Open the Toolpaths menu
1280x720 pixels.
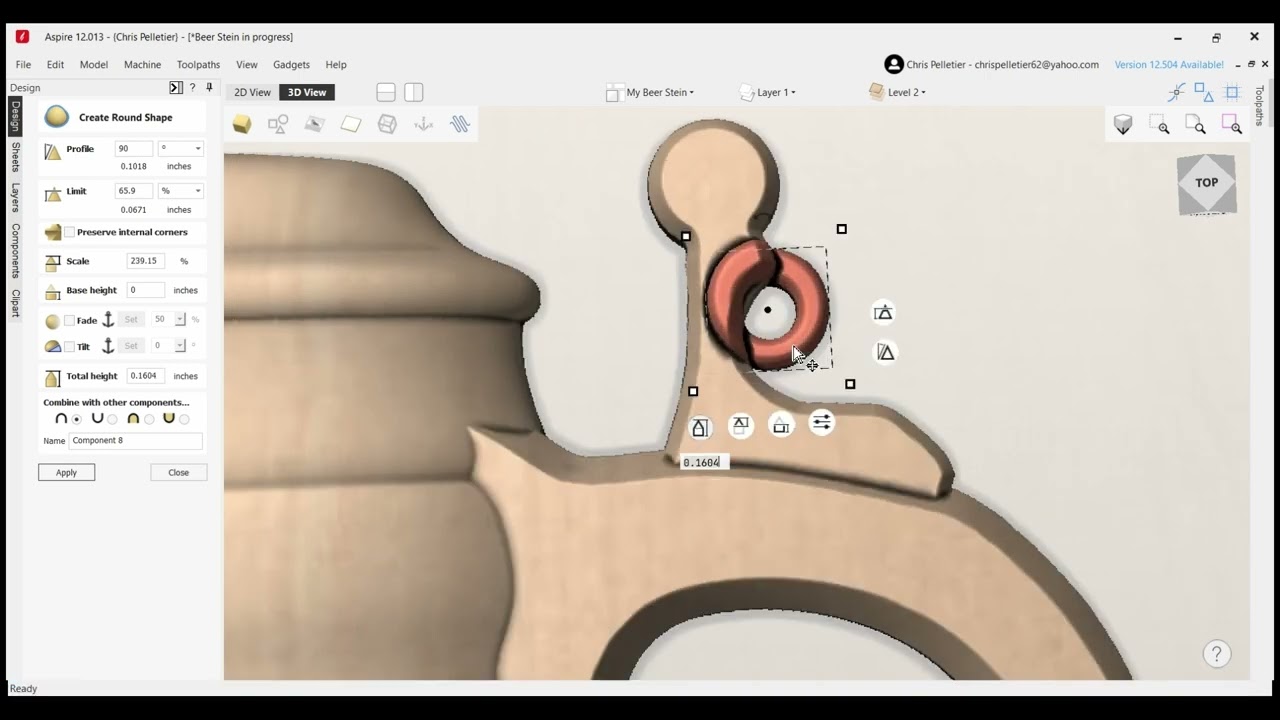(198, 64)
